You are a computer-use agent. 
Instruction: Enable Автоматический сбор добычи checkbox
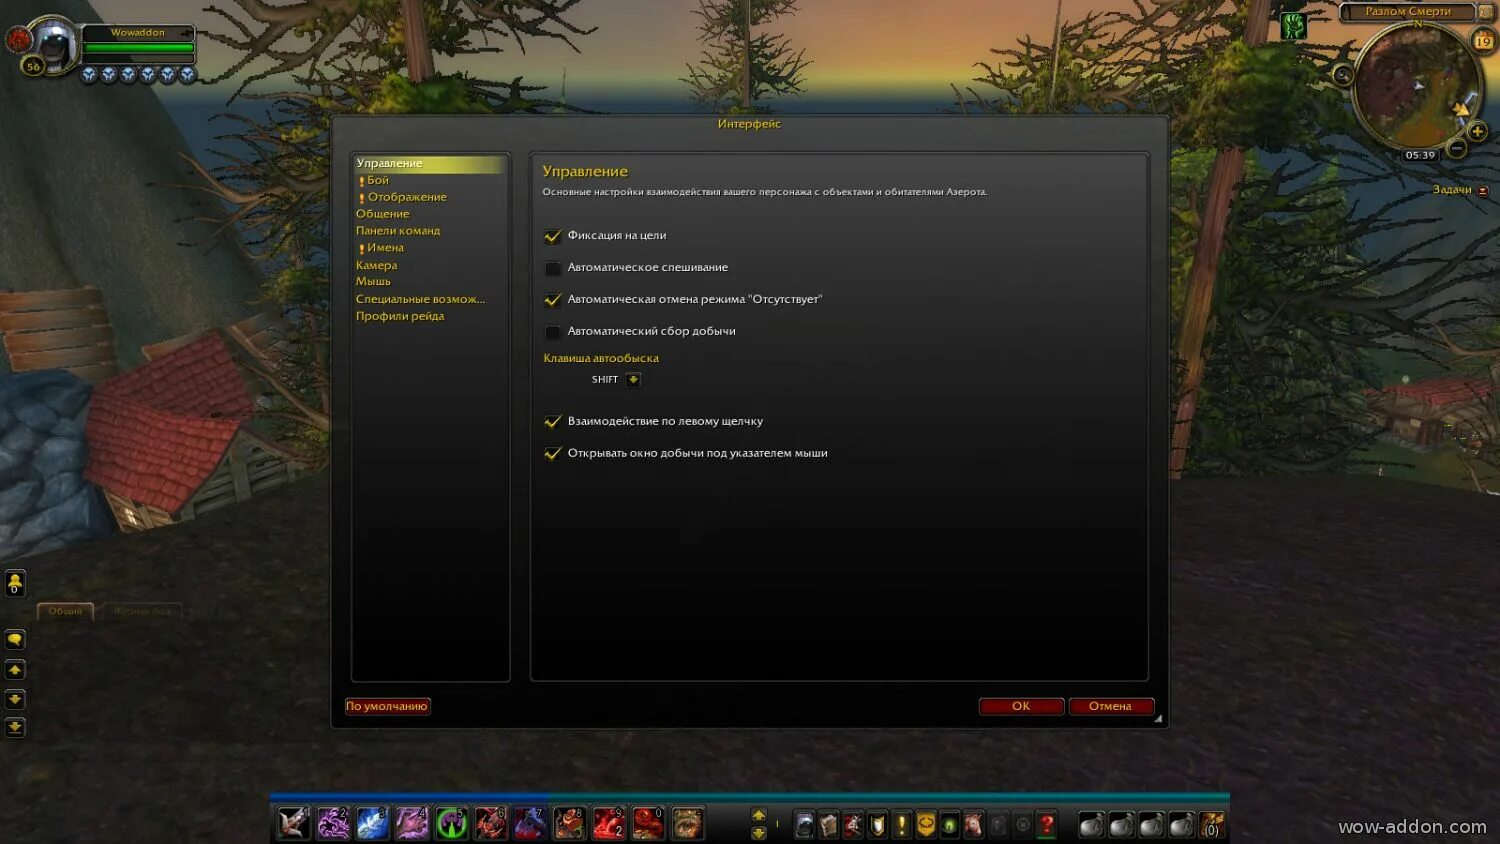pos(553,332)
